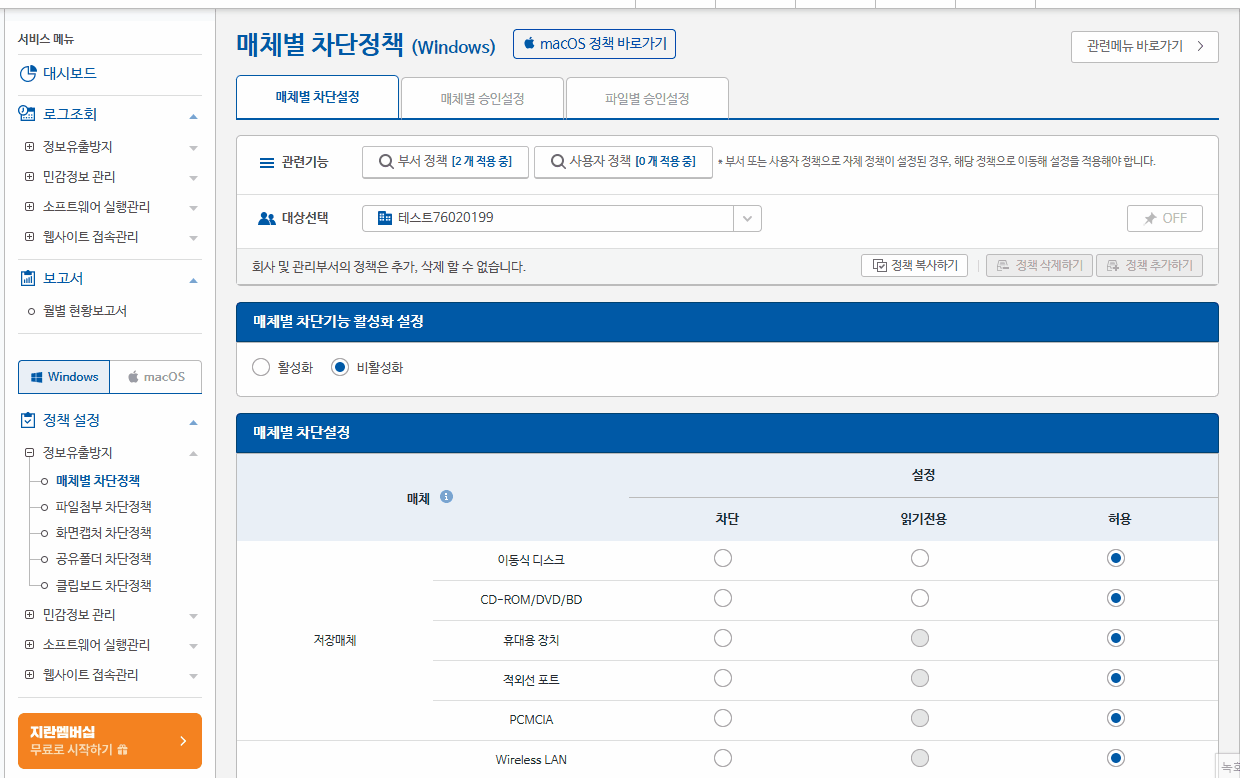The image size is (1240, 778).
Task: Open macOS 정책 바로가기
Action: coord(594,43)
